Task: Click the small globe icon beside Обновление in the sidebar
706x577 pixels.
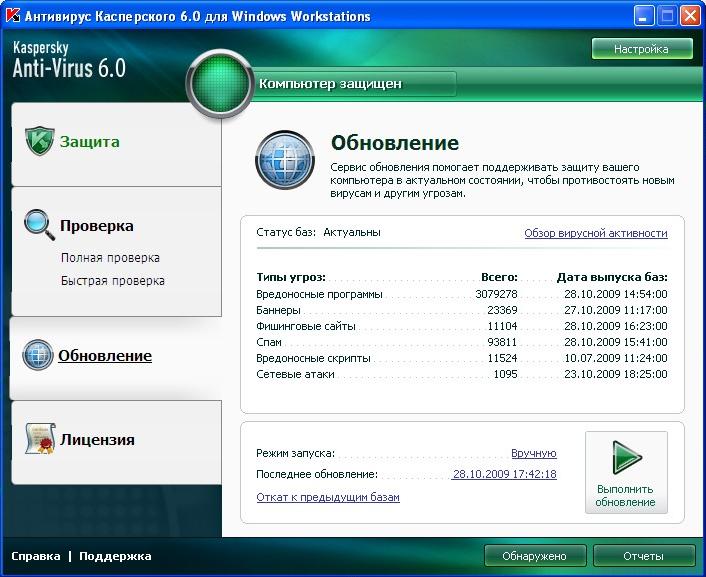Action: (38, 355)
